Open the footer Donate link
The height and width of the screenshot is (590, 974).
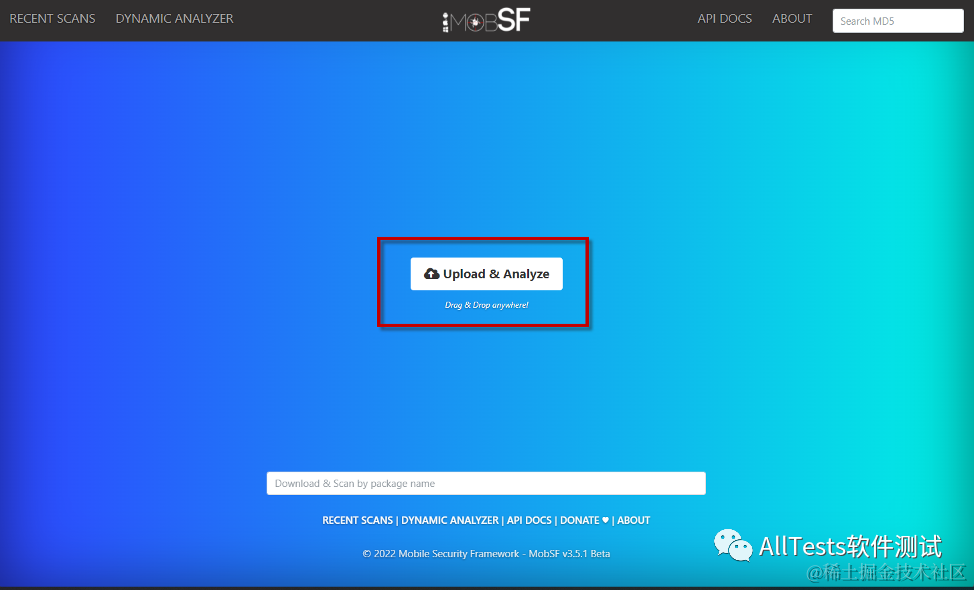click(585, 520)
